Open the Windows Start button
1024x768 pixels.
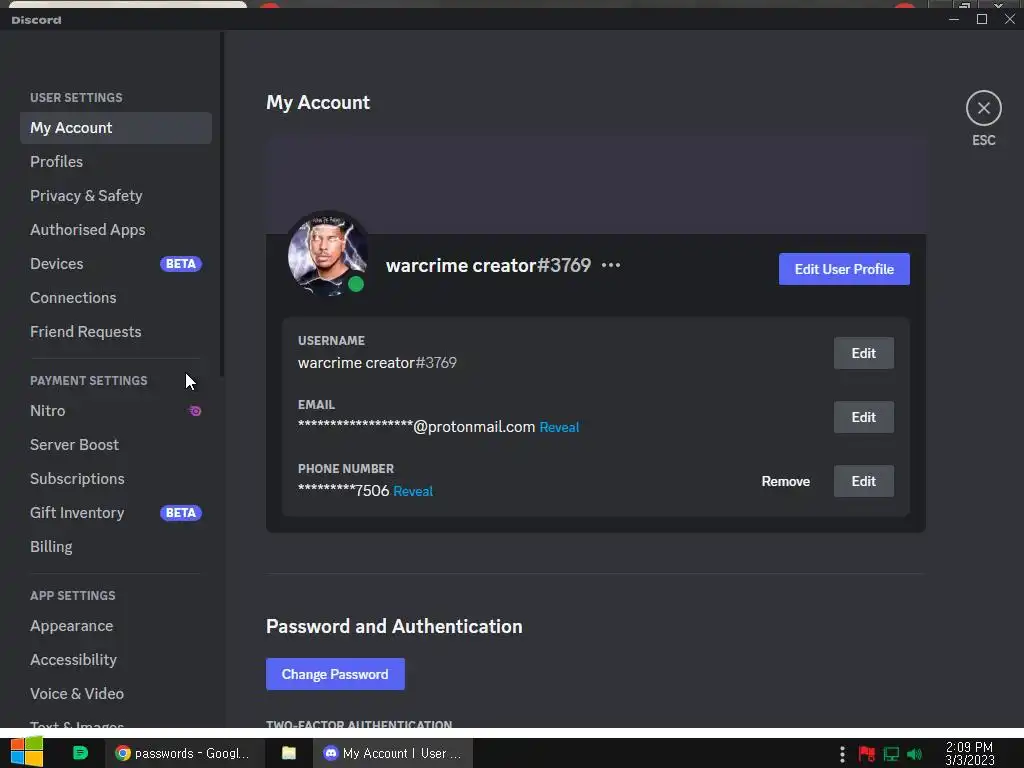[27, 753]
